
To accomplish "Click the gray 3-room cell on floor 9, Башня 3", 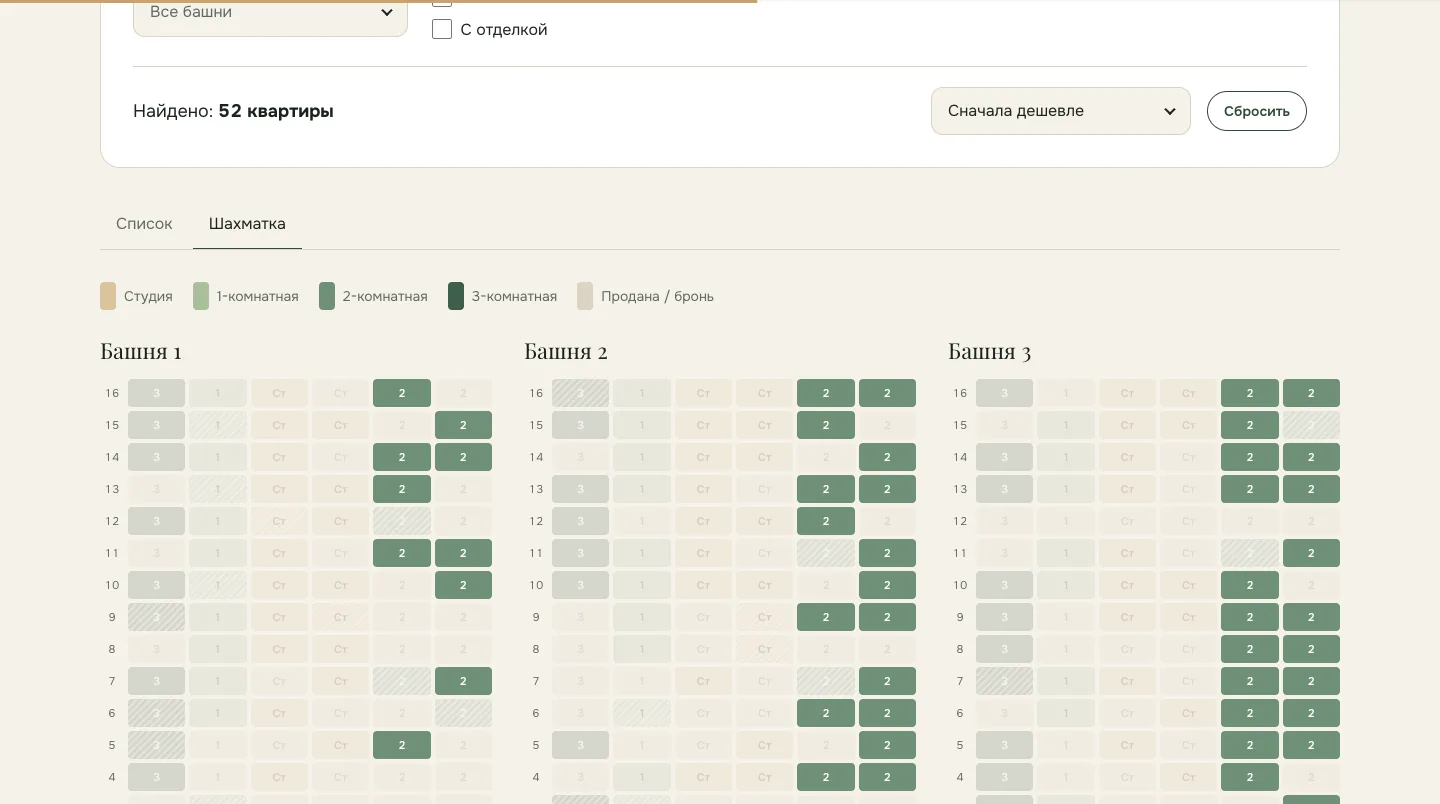I will (1004, 617).
